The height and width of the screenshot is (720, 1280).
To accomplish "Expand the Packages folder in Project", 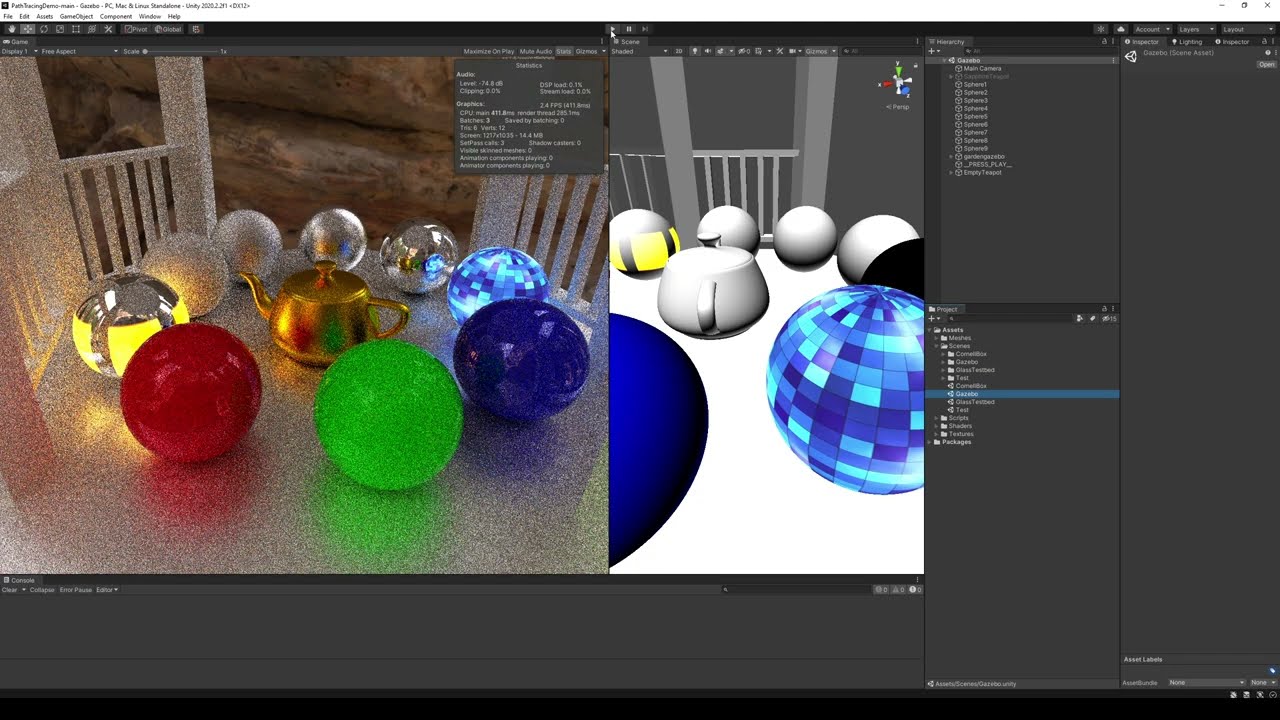I will (x=930, y=442).
